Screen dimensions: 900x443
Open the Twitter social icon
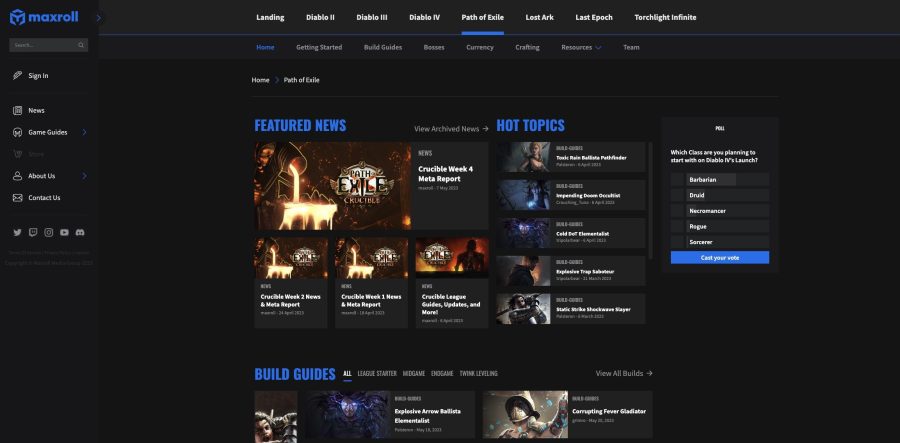click(x=17, y=232)
